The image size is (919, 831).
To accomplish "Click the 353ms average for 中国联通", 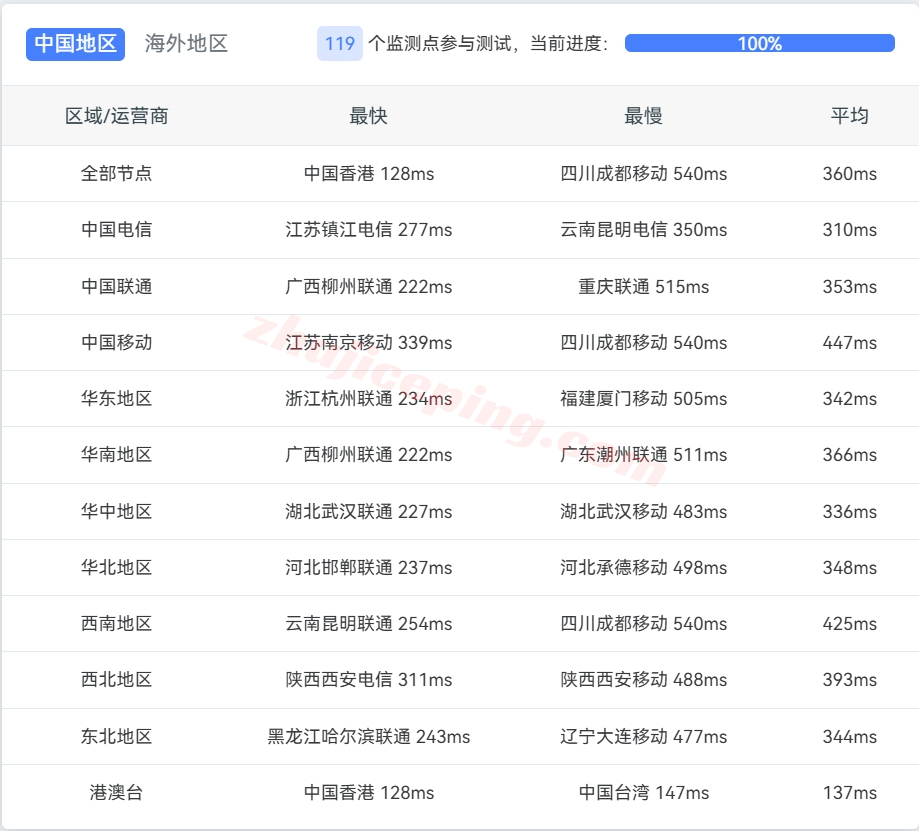I will 849,287.
